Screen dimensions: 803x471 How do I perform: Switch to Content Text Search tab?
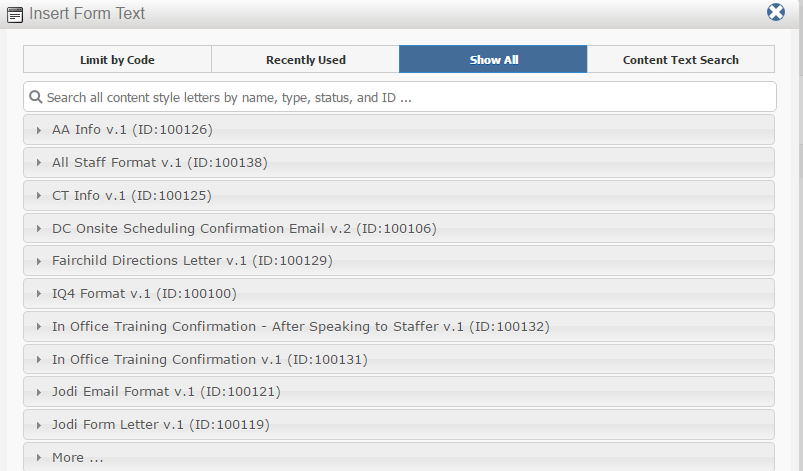pos(681,59)
